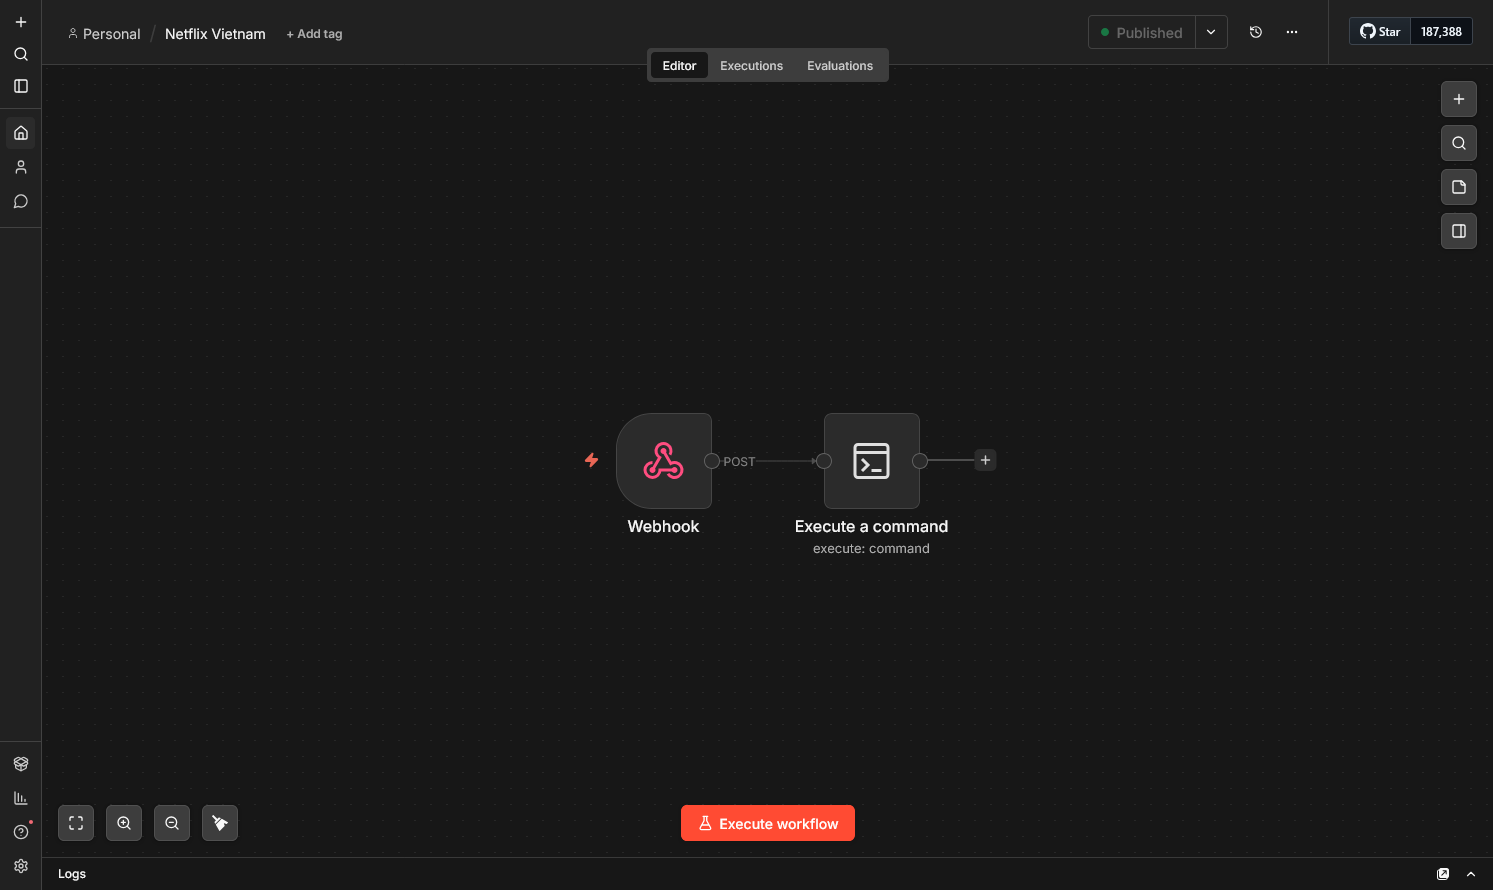Click the POST connection label
This screenshot has width=1493, height=890.
[x=739, y=462]
